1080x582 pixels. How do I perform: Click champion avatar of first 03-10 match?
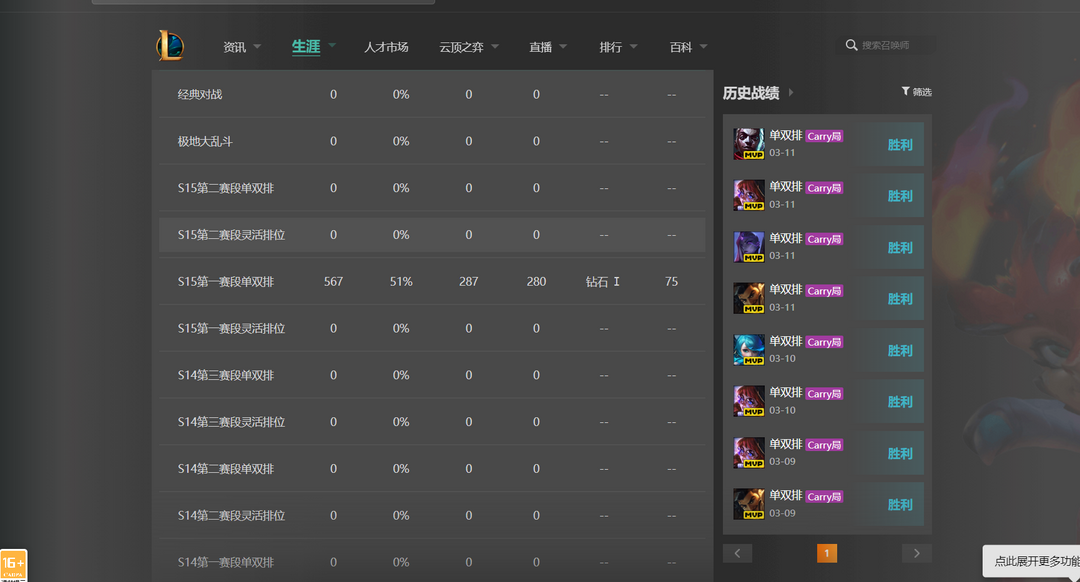click(749, 350)
